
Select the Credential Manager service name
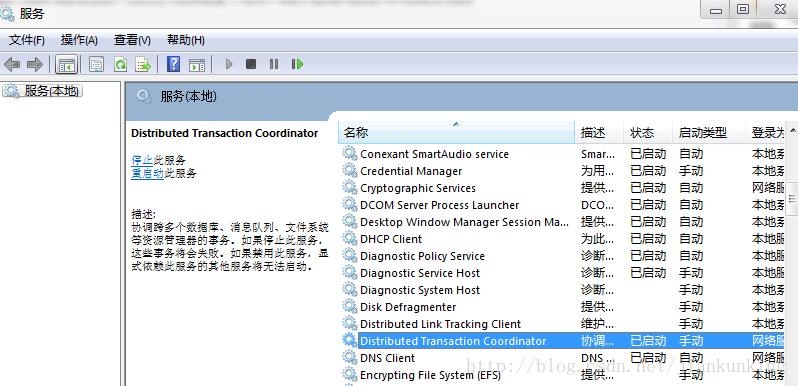pyautogui.click(x=411, y=171)
